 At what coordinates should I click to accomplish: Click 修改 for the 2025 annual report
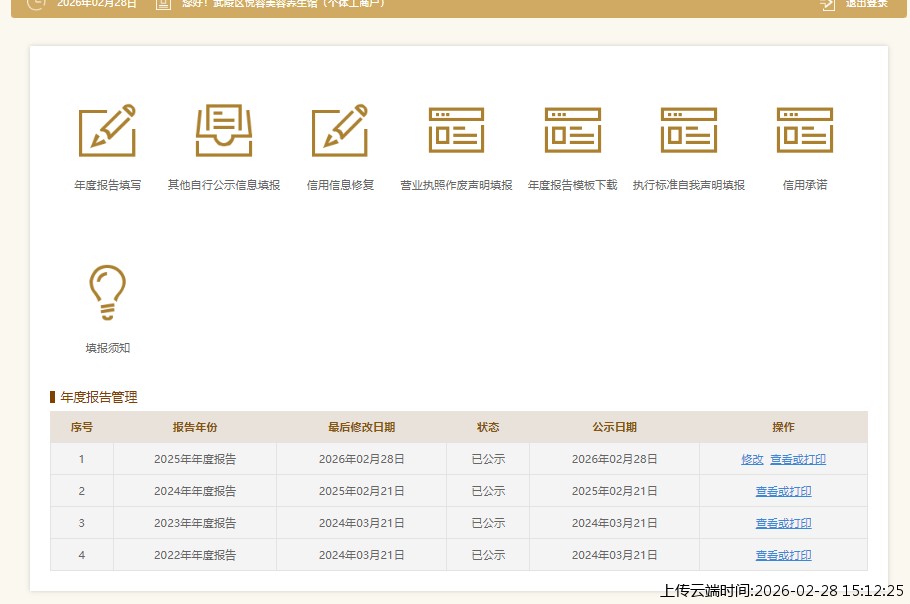[752, 459]
